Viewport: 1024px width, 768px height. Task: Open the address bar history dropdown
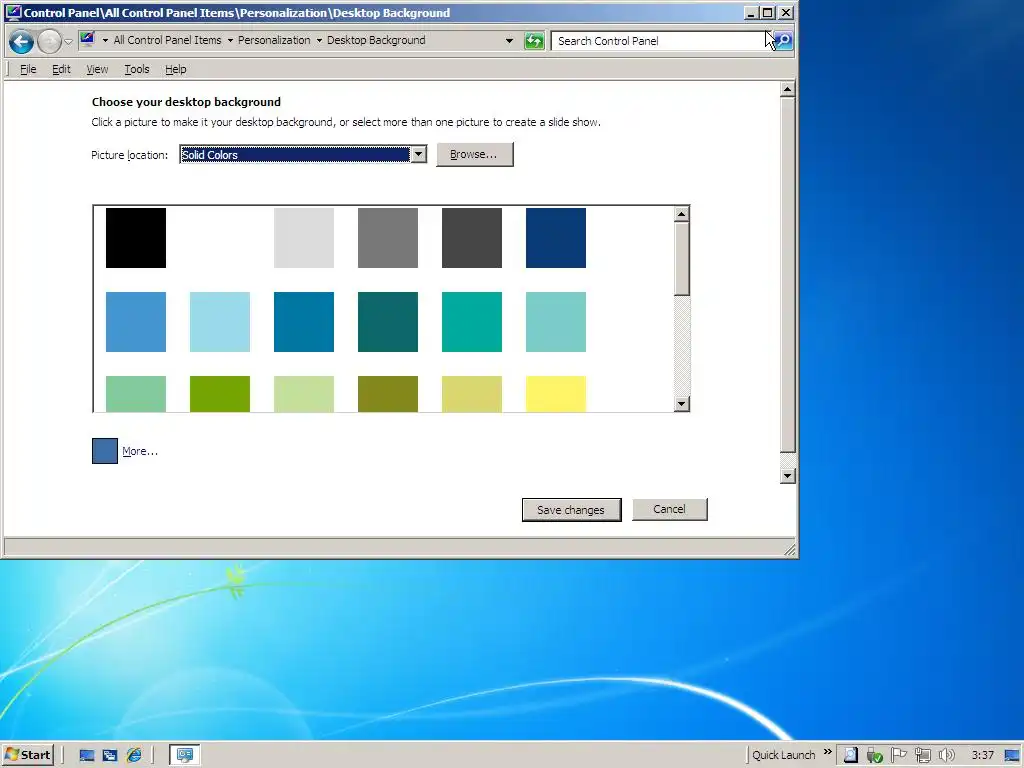pyautogui.click(x=509, y=40)
